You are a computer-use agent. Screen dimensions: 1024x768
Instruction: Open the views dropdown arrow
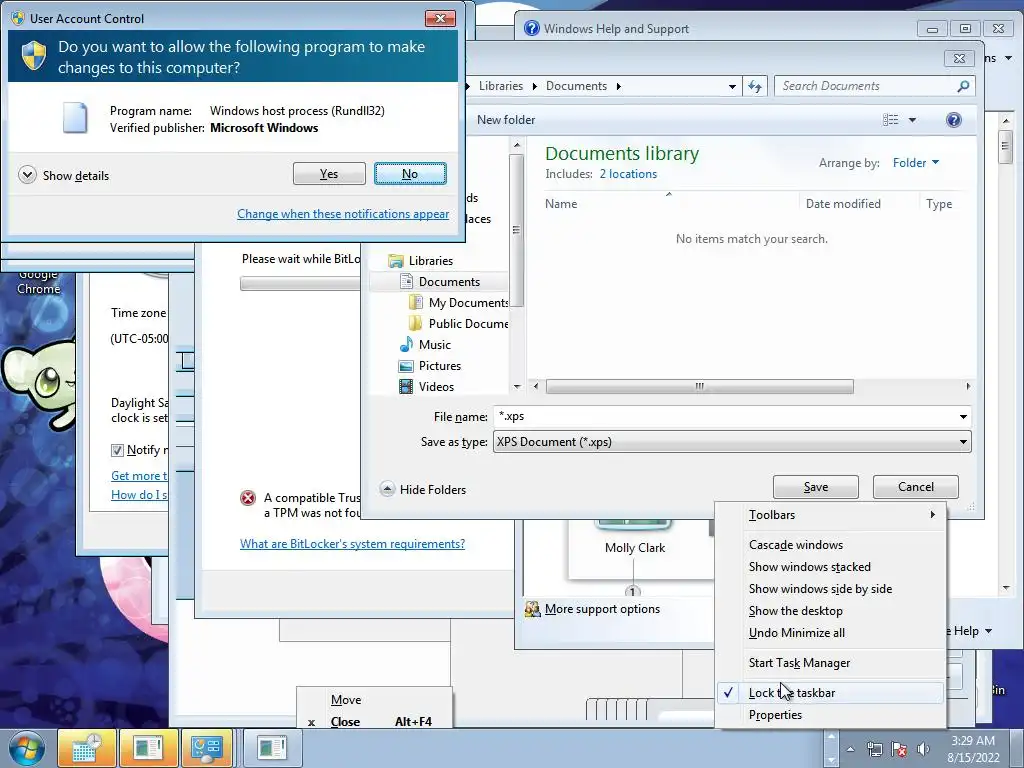912,120
